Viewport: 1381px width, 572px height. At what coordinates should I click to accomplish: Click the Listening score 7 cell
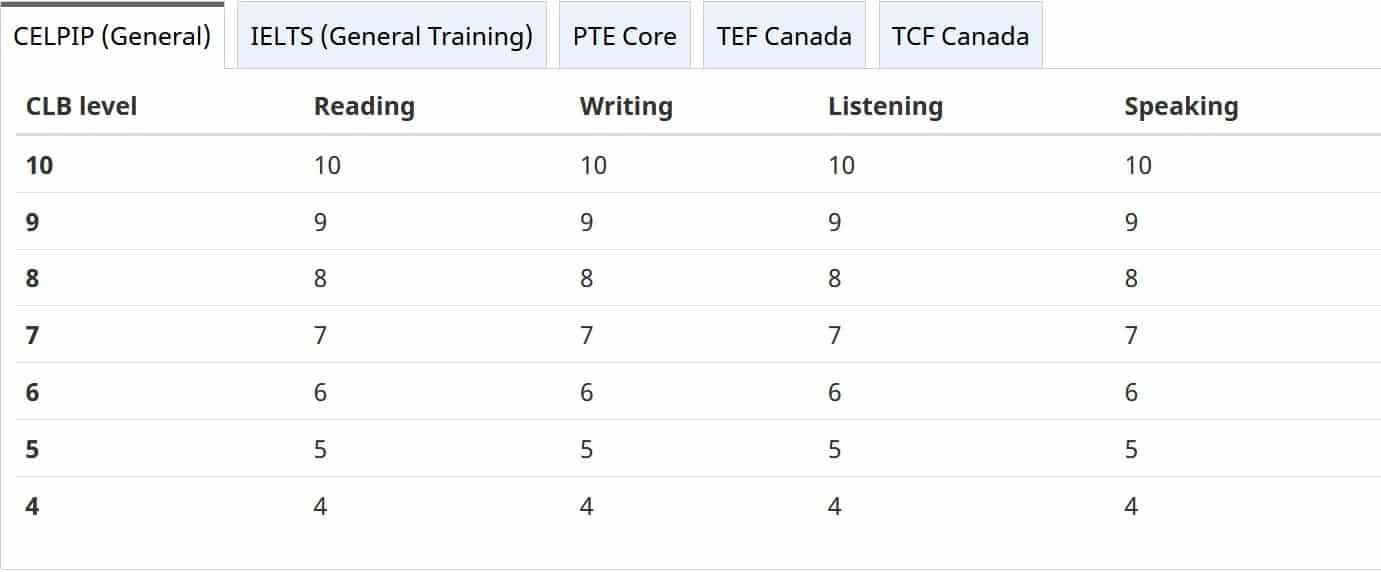[x=835, y=335]
